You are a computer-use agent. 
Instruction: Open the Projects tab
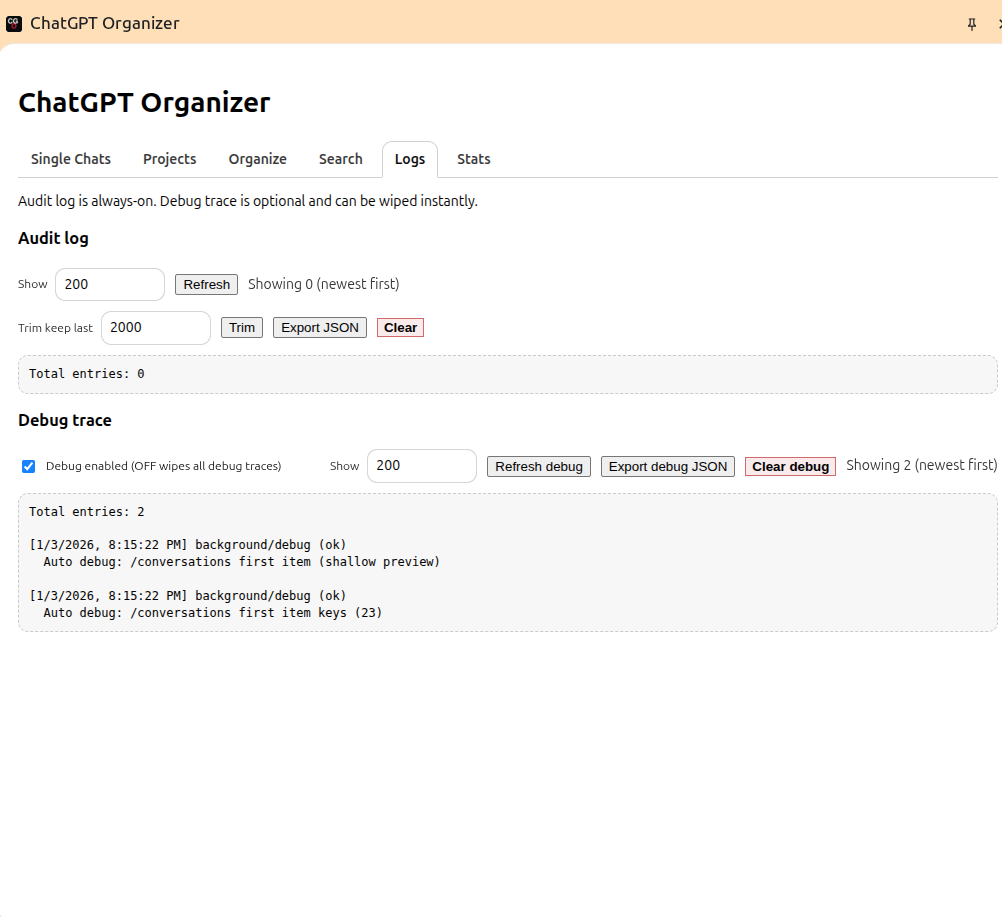169,159
